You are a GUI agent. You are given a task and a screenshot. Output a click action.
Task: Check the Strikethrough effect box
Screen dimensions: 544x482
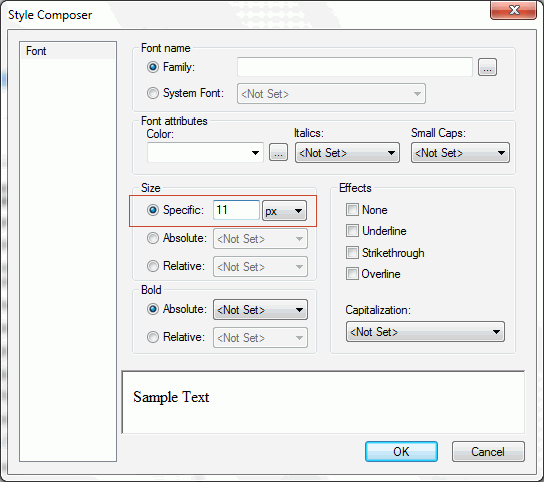click(x=352, y=253)
